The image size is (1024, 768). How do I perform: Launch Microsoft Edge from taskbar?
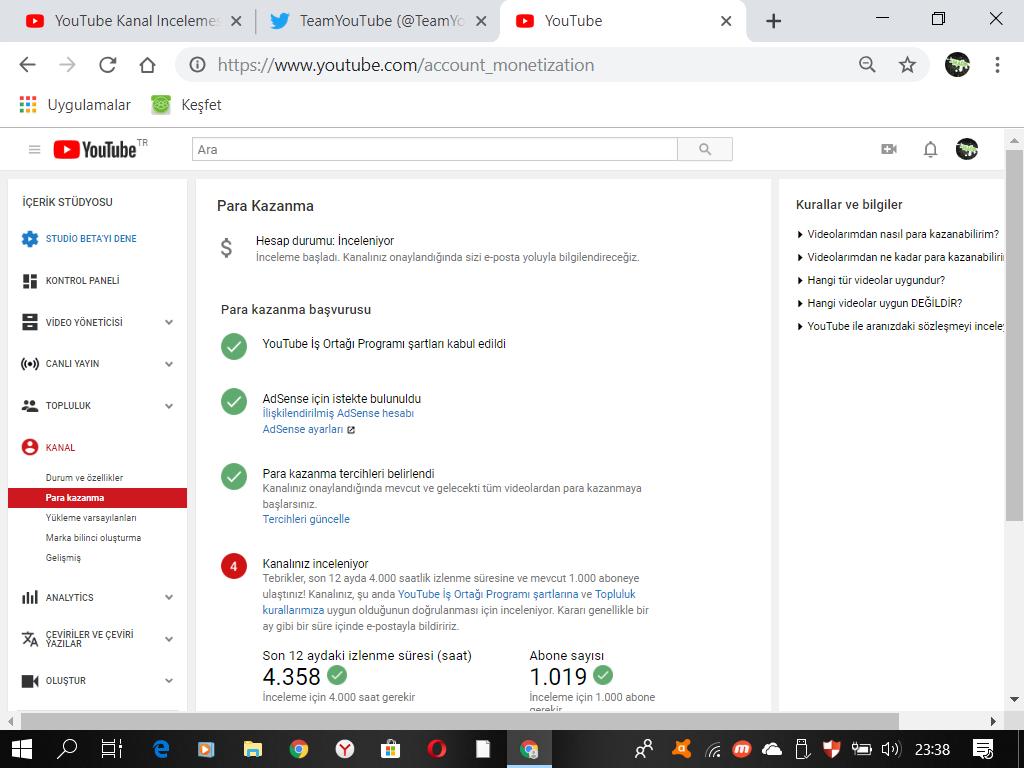pos(161,748)
